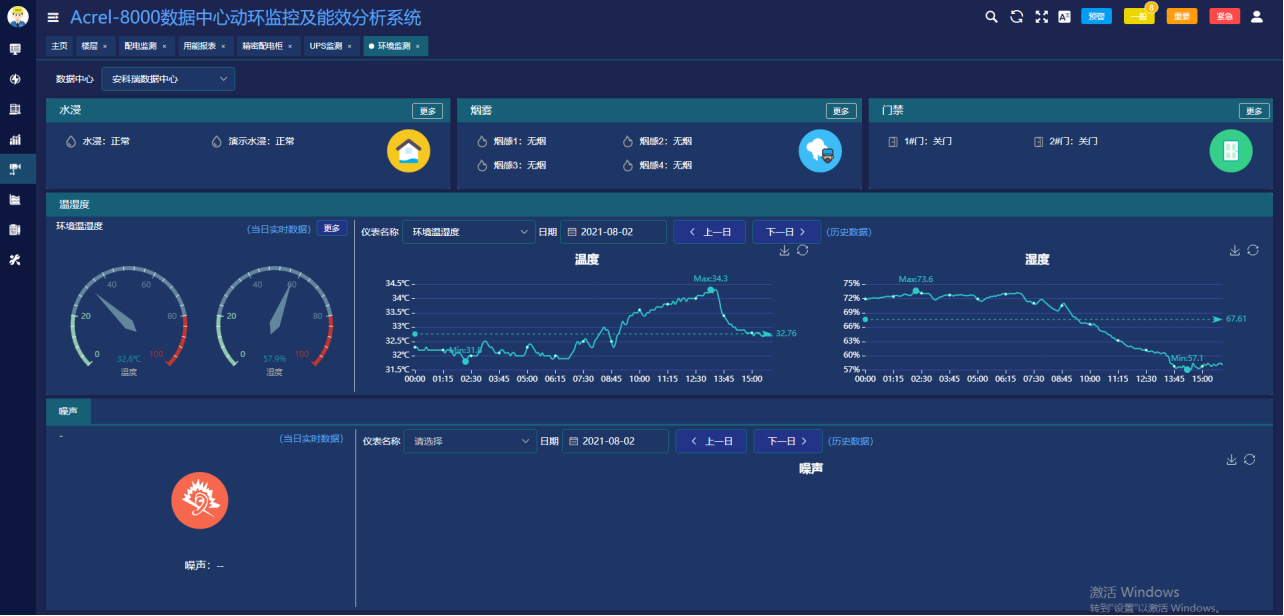
Task: Click the blue smoke detector cloud icon
Action: [820, 151]
